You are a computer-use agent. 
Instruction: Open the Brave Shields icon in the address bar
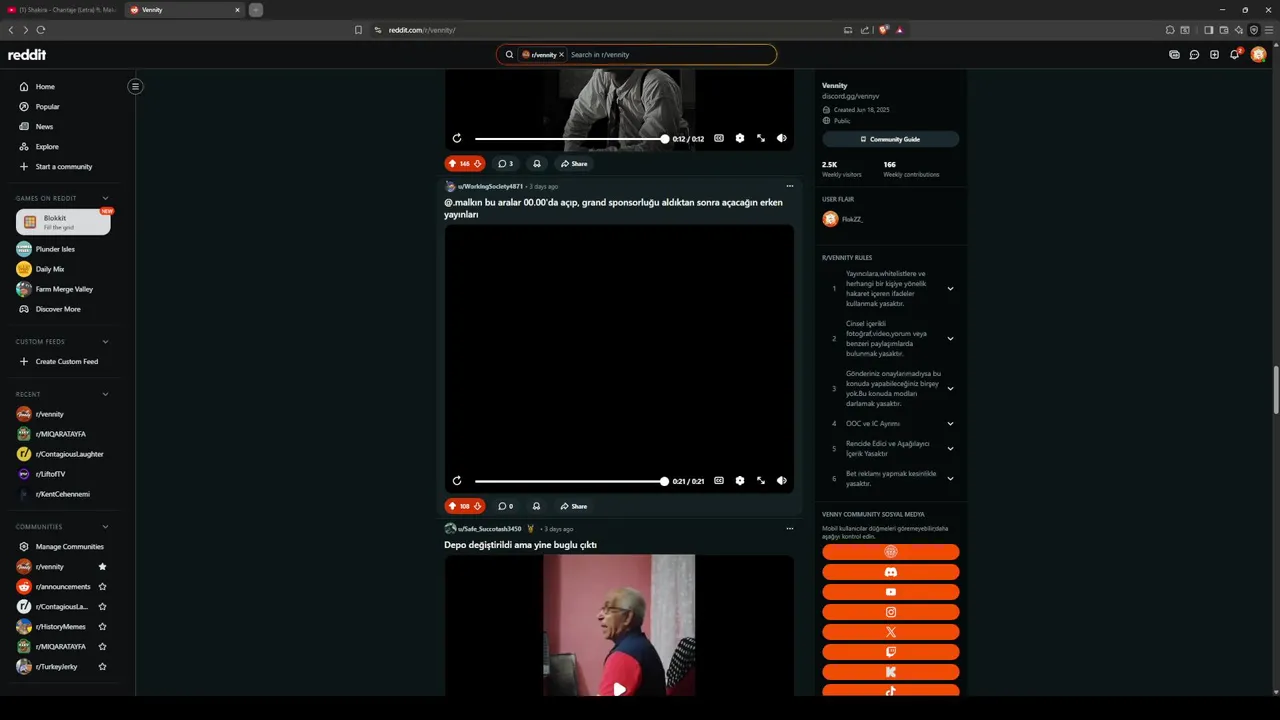coord(884,30)
